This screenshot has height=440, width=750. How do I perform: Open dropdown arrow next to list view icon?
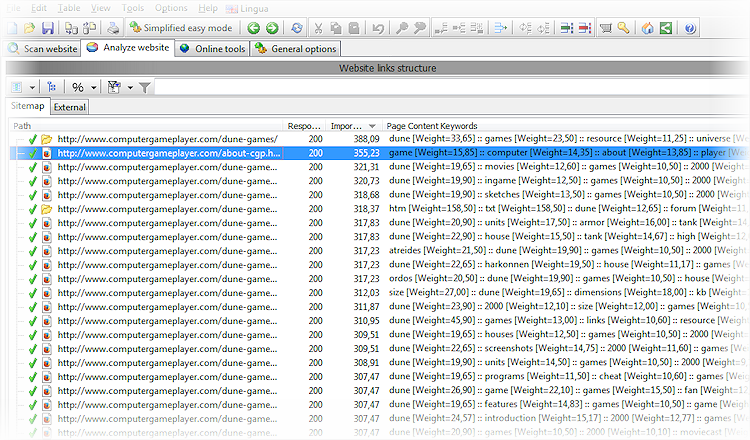coord(32,88)
